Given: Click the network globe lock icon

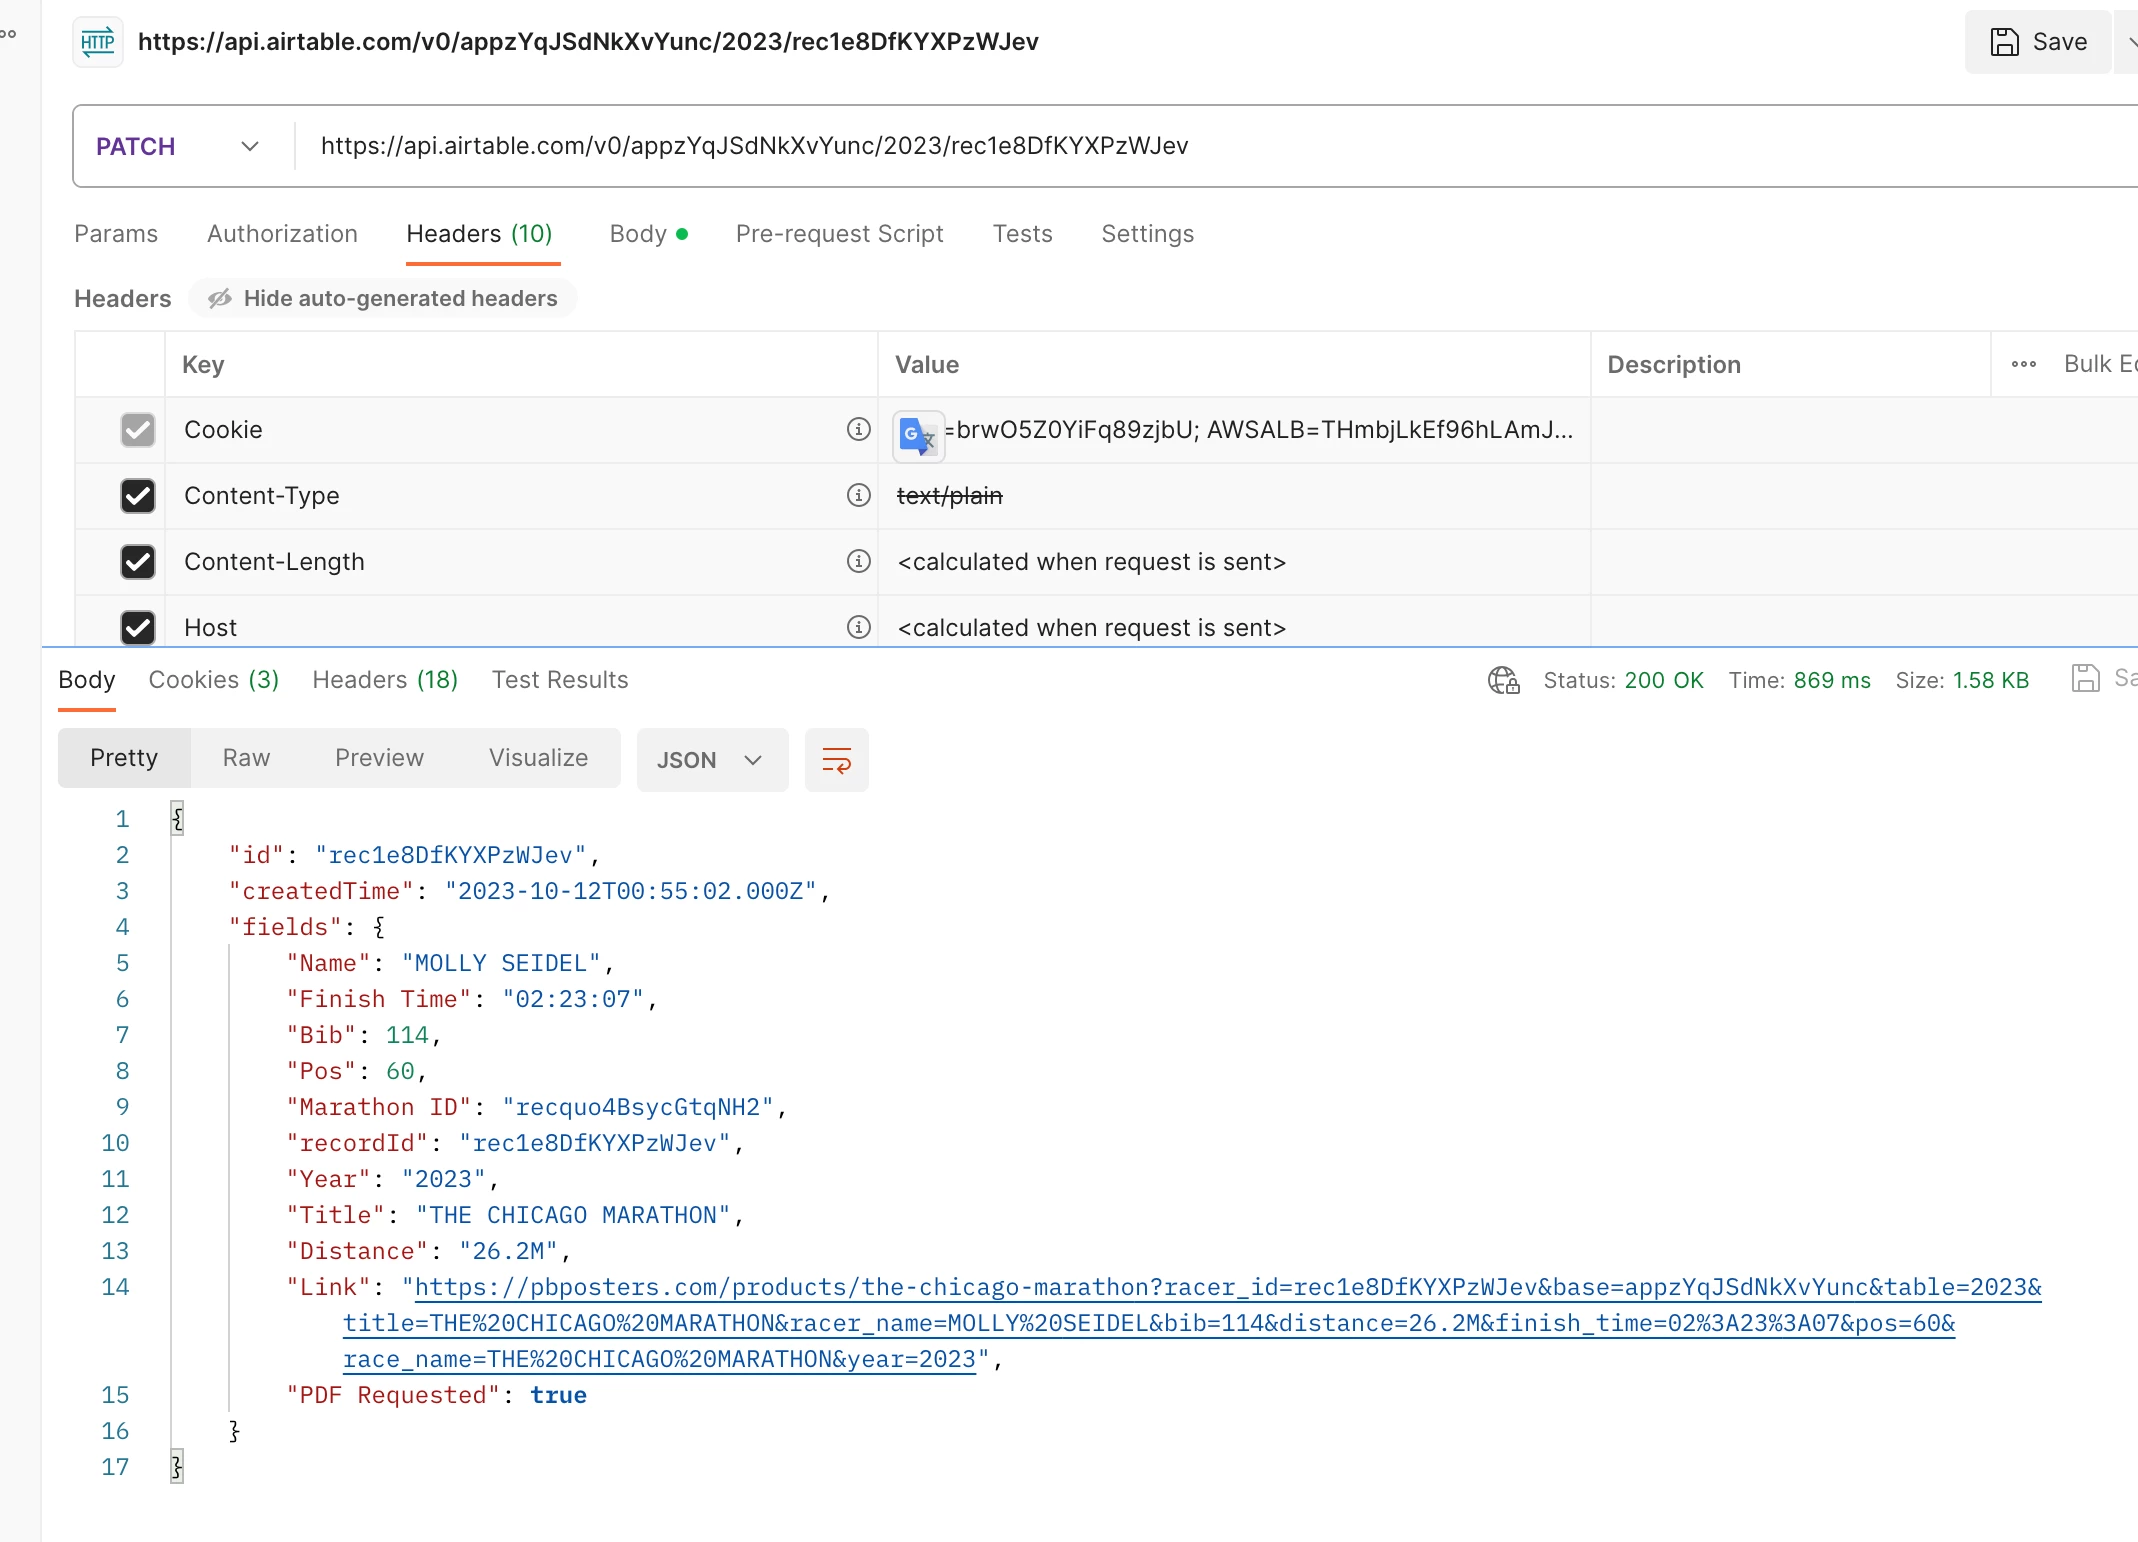Looking at the screenshot, I should pyautogui.click(x=1503, y=680).
